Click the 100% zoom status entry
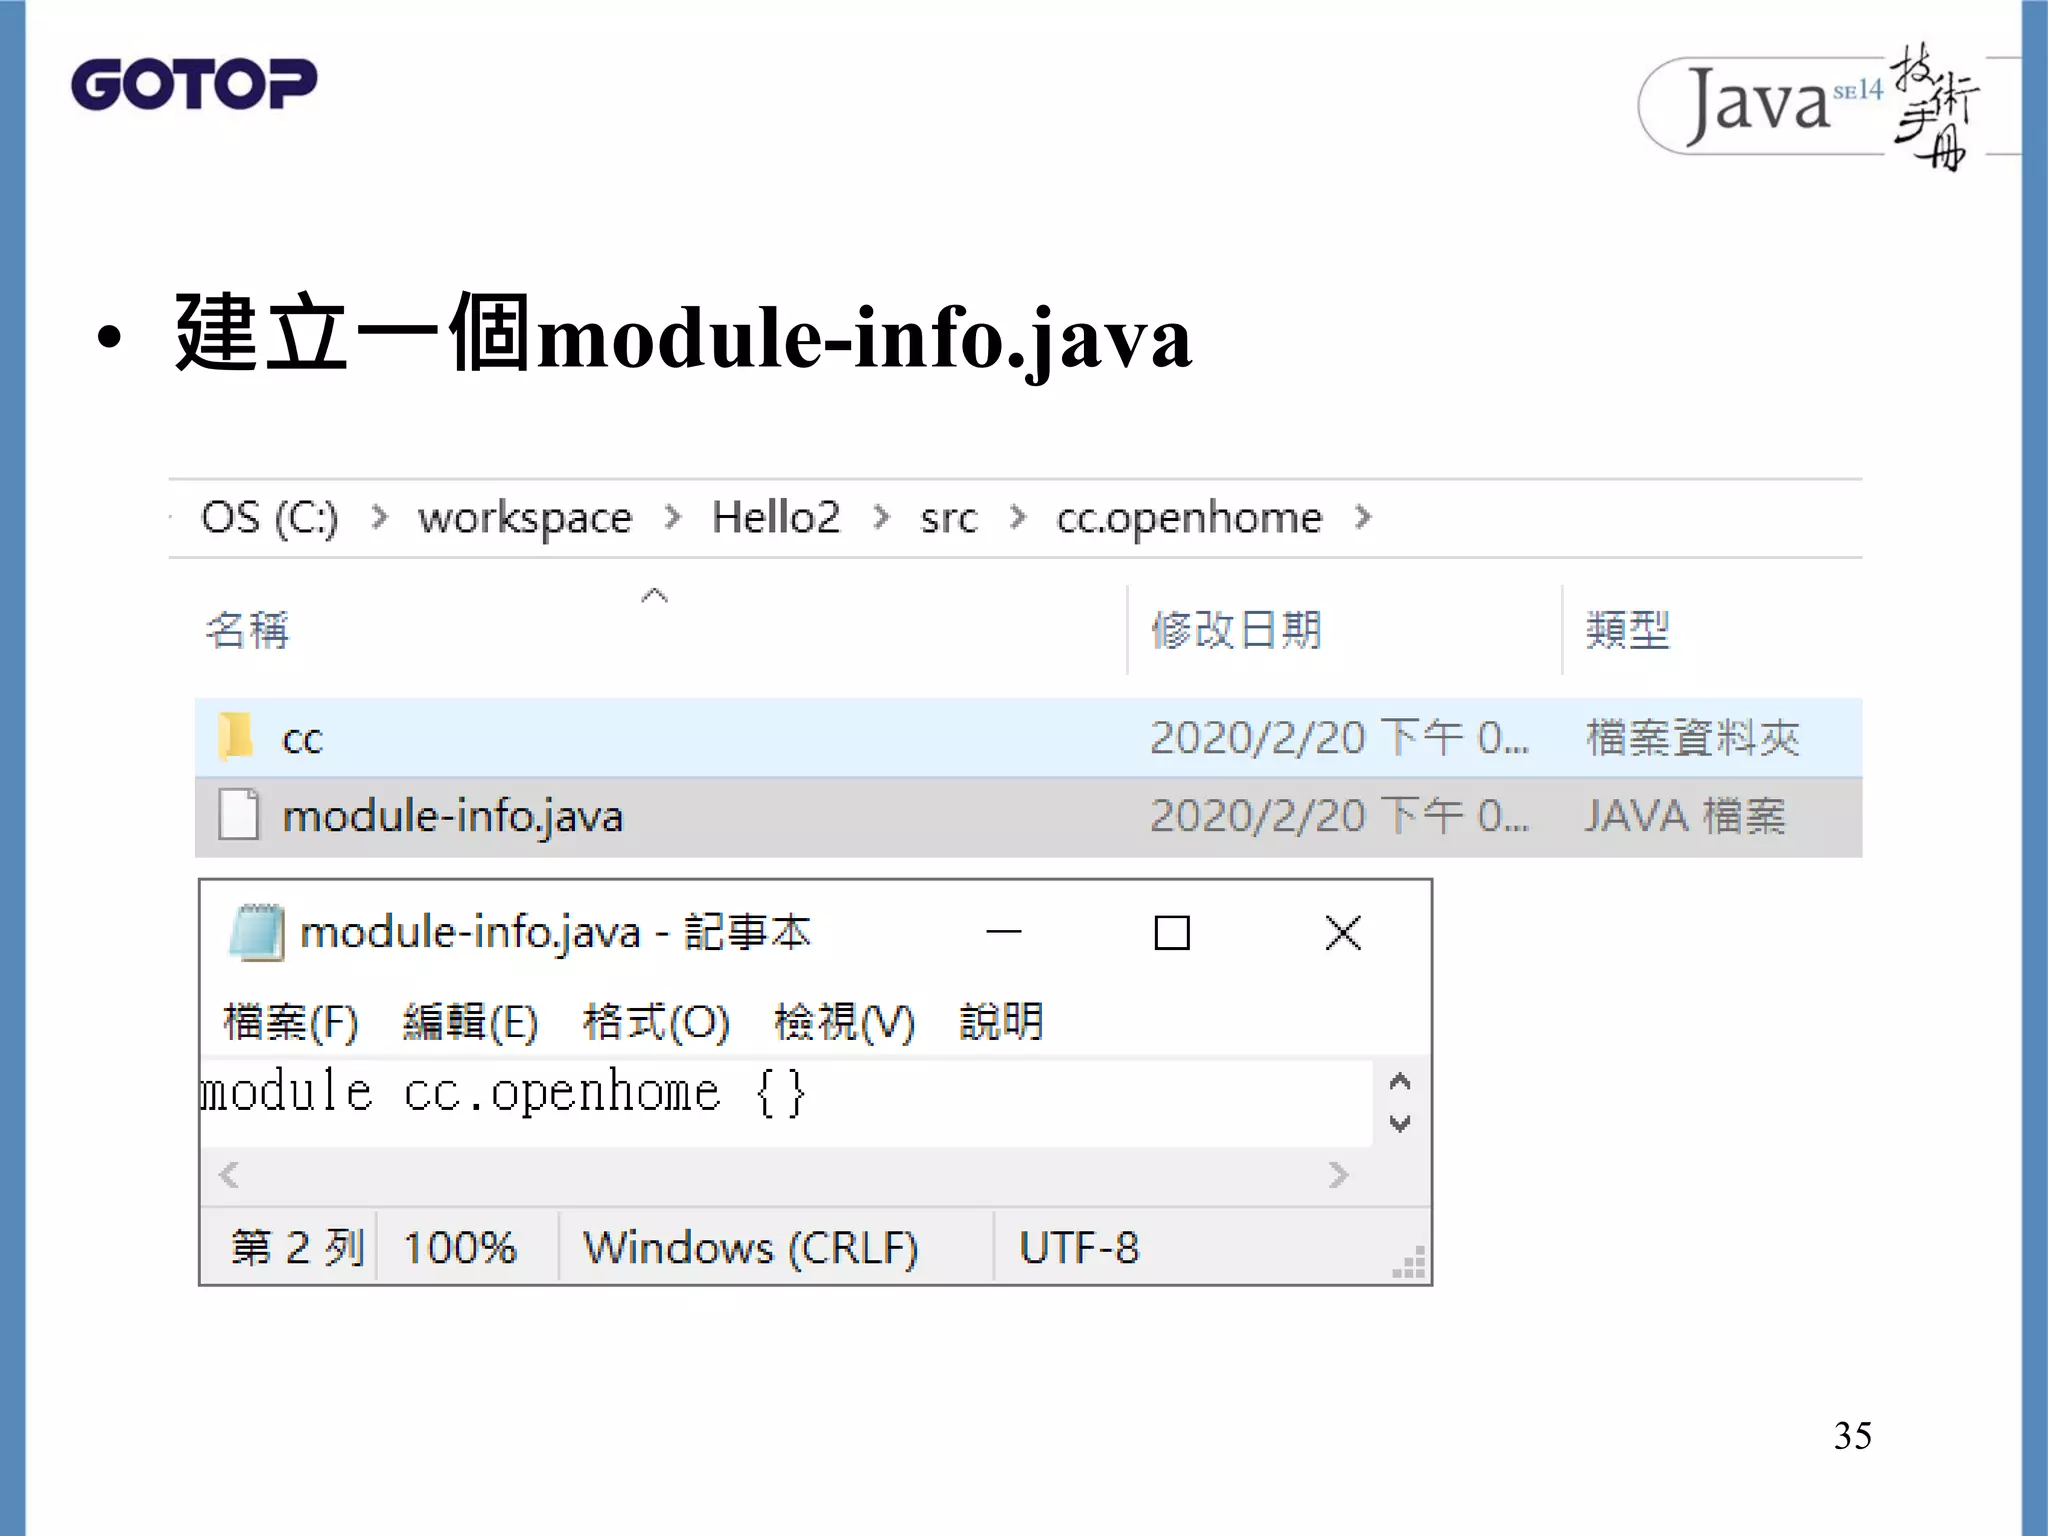The image size is (2048, 1536). coord(460,1248)
